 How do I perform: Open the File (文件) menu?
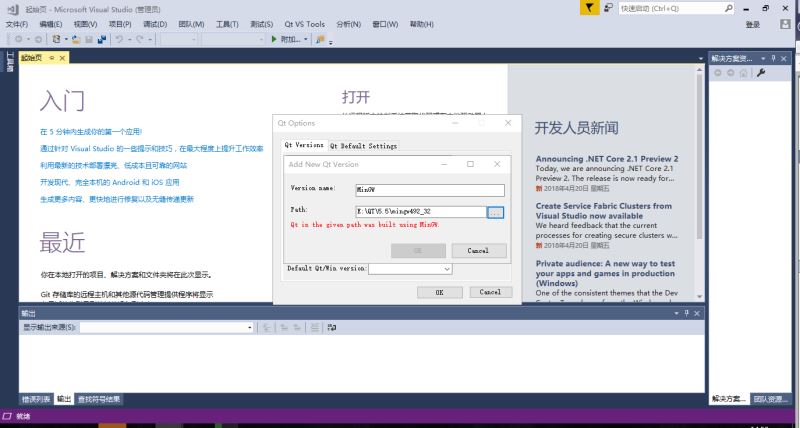point(17,24)
